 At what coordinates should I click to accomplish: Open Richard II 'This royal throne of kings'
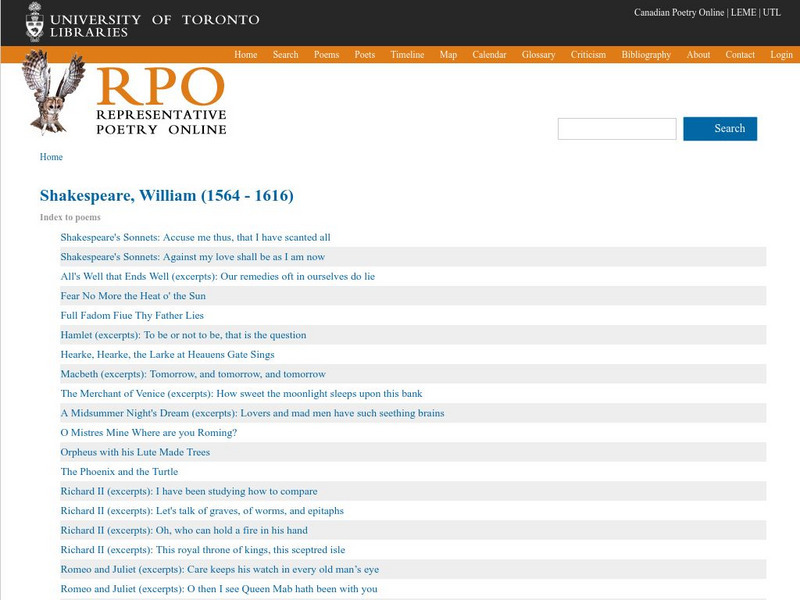pyautogui.click(x=203, y=549)
